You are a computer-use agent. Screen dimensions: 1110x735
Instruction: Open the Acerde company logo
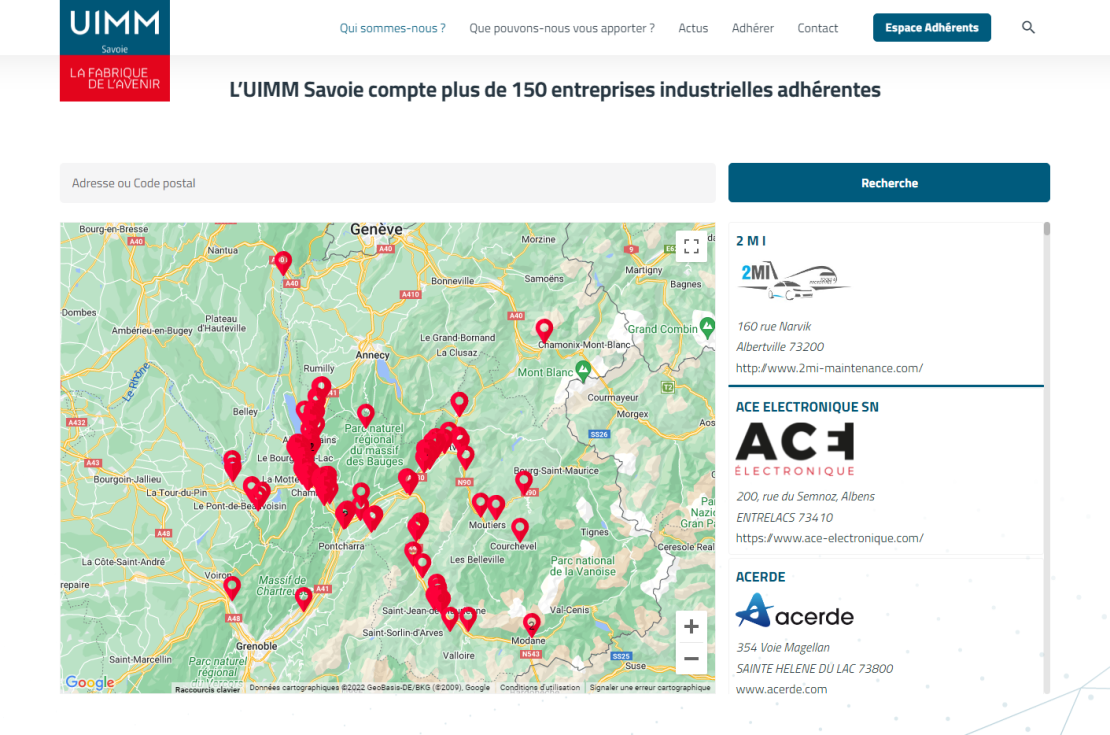click(794, 611)
